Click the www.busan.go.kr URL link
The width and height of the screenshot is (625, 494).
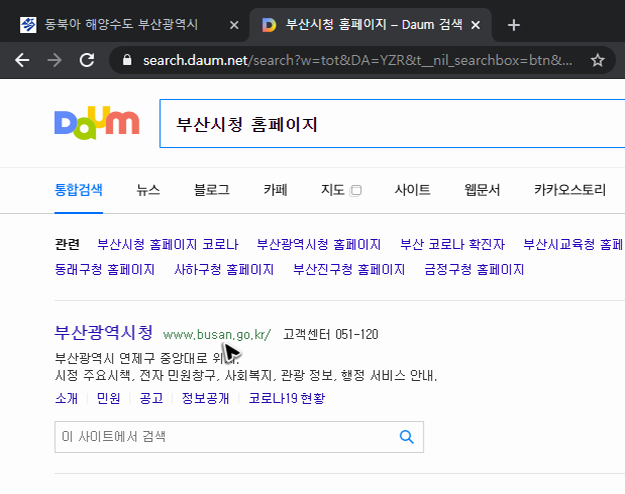[x=217, y=334]
